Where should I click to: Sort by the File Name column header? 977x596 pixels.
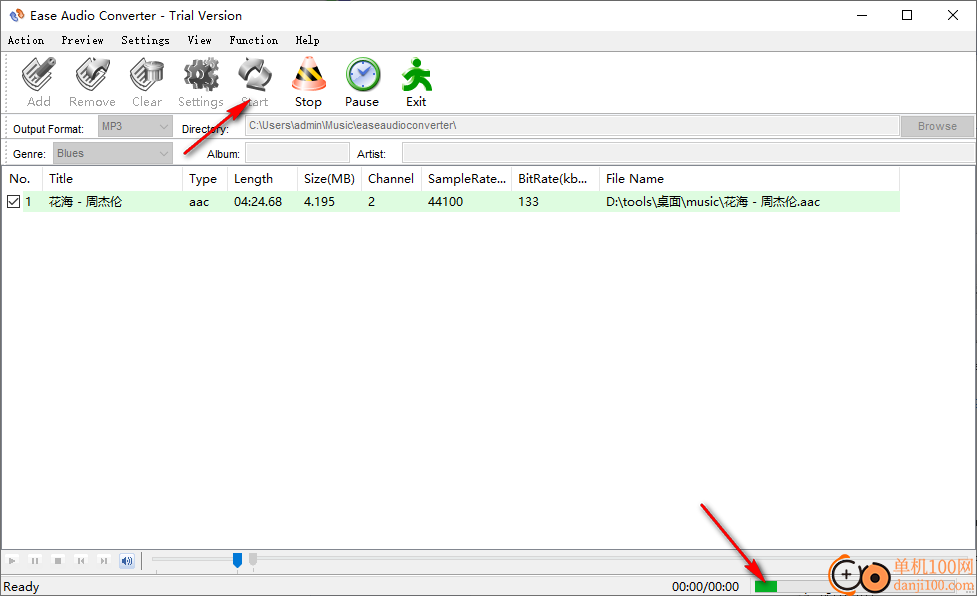[x=750, y=179]
